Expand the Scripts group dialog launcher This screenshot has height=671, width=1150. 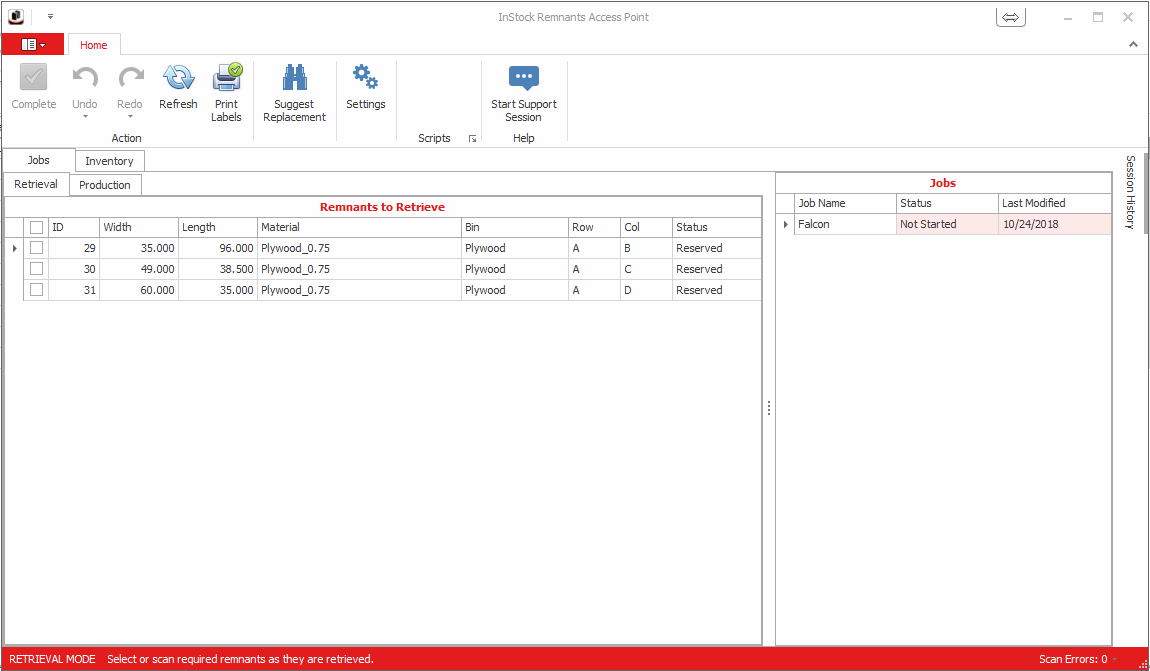pos(472,139)
